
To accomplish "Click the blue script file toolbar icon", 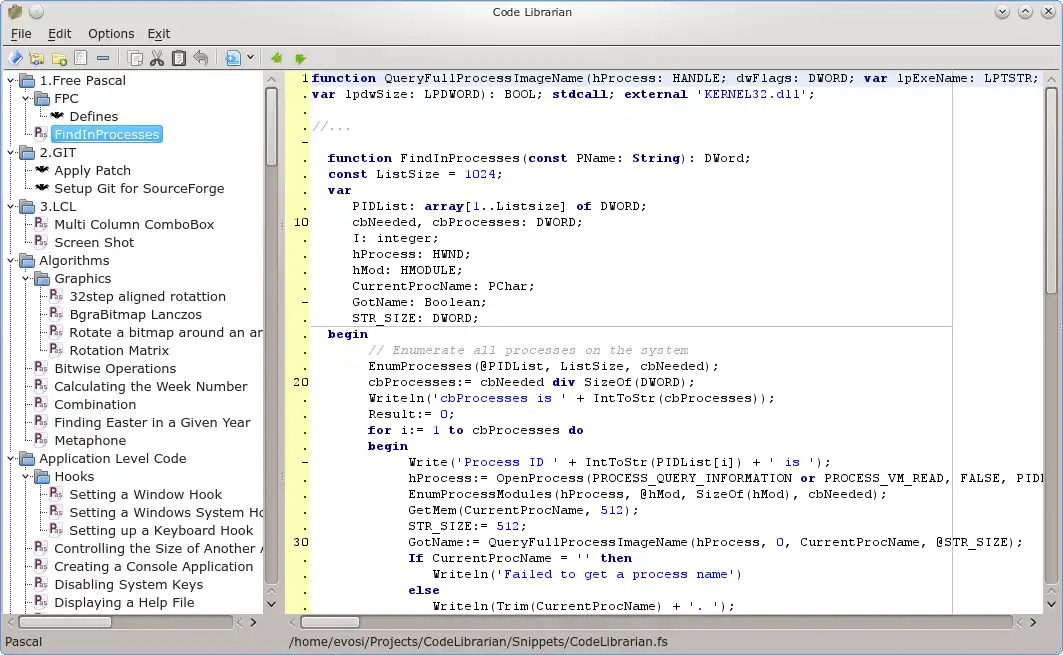I will [x=233, y=58].
